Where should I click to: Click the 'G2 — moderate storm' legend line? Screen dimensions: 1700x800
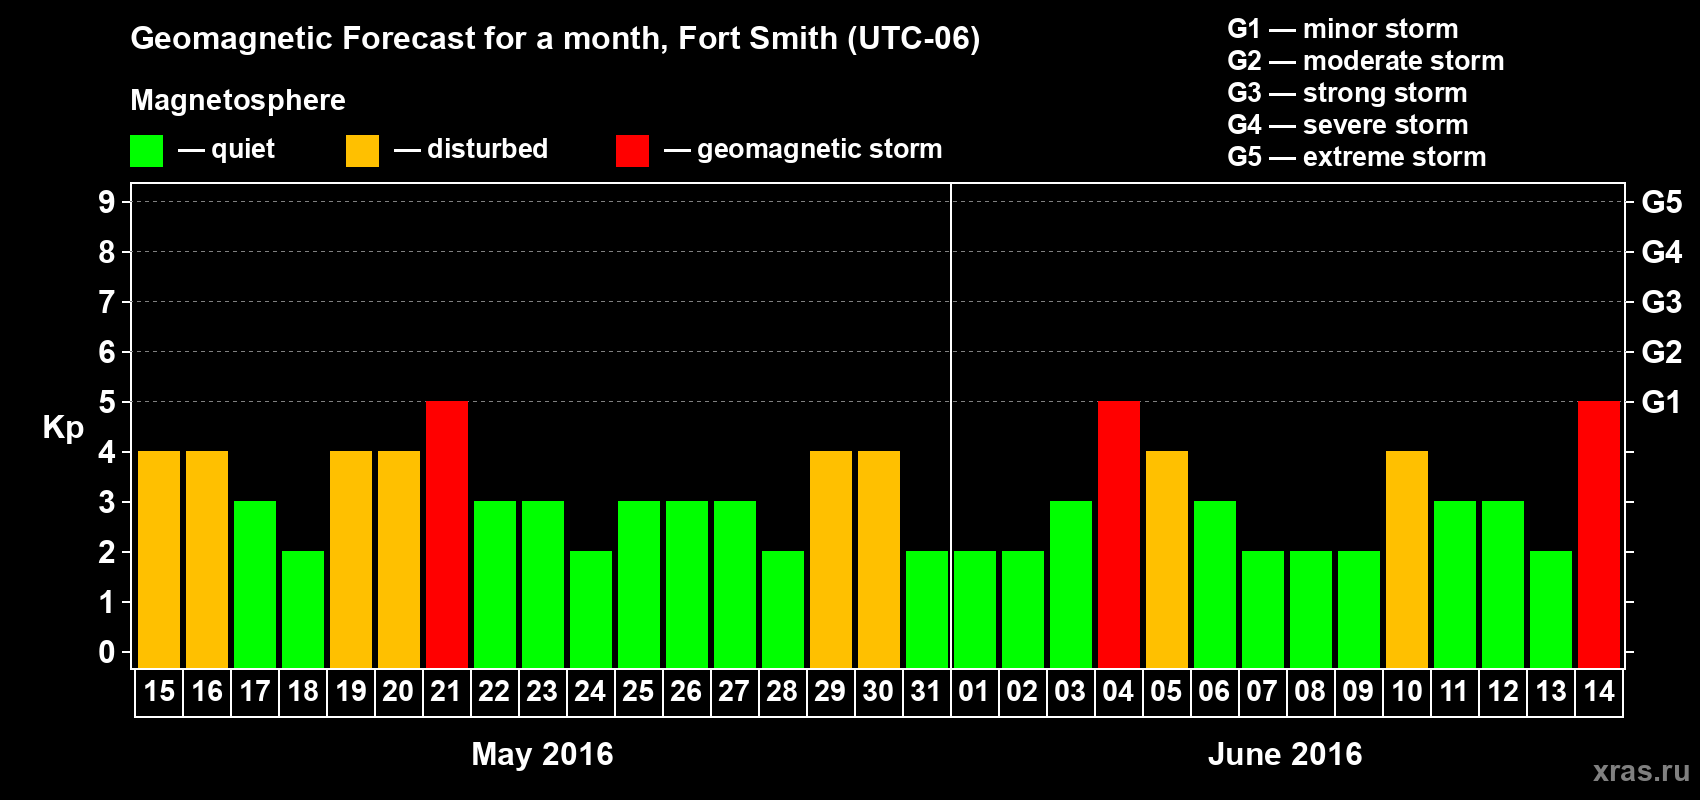coord(1366,61)
